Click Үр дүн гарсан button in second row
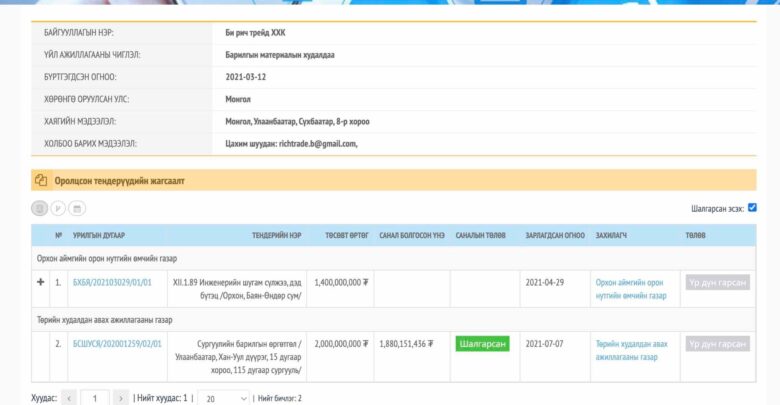Screen dimensions: 780x405 coord(717,343)
